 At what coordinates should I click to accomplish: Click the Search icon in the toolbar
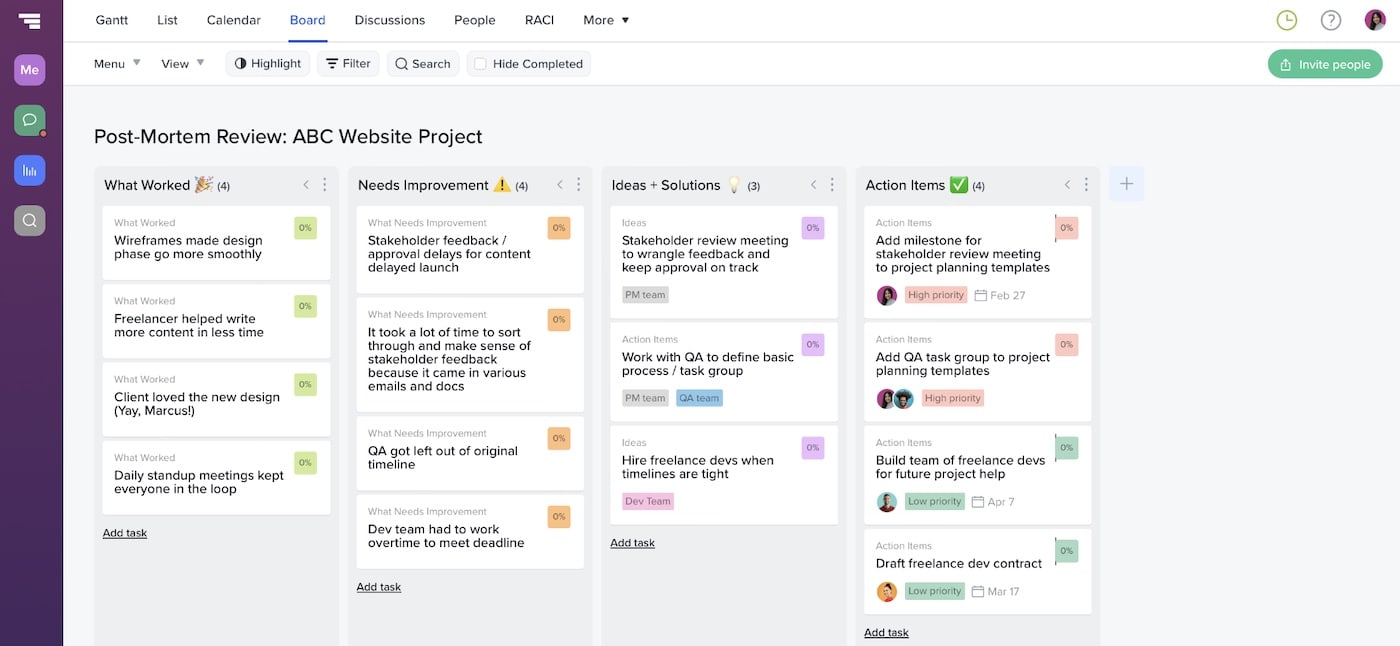tap(422, 63)
